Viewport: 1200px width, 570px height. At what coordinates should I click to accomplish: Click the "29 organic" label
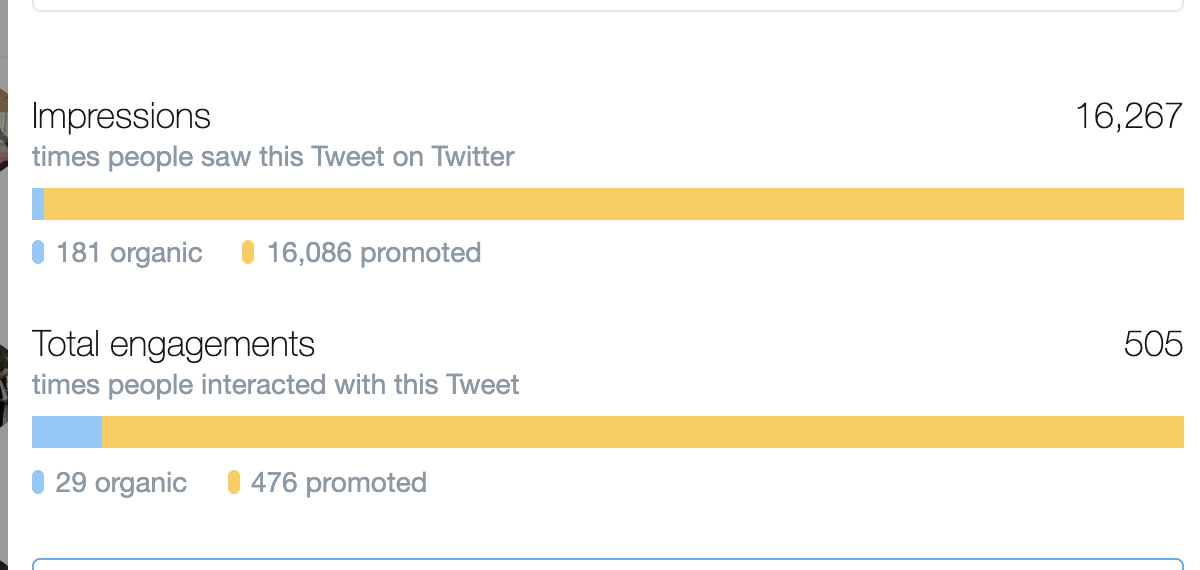pos(121,483)
